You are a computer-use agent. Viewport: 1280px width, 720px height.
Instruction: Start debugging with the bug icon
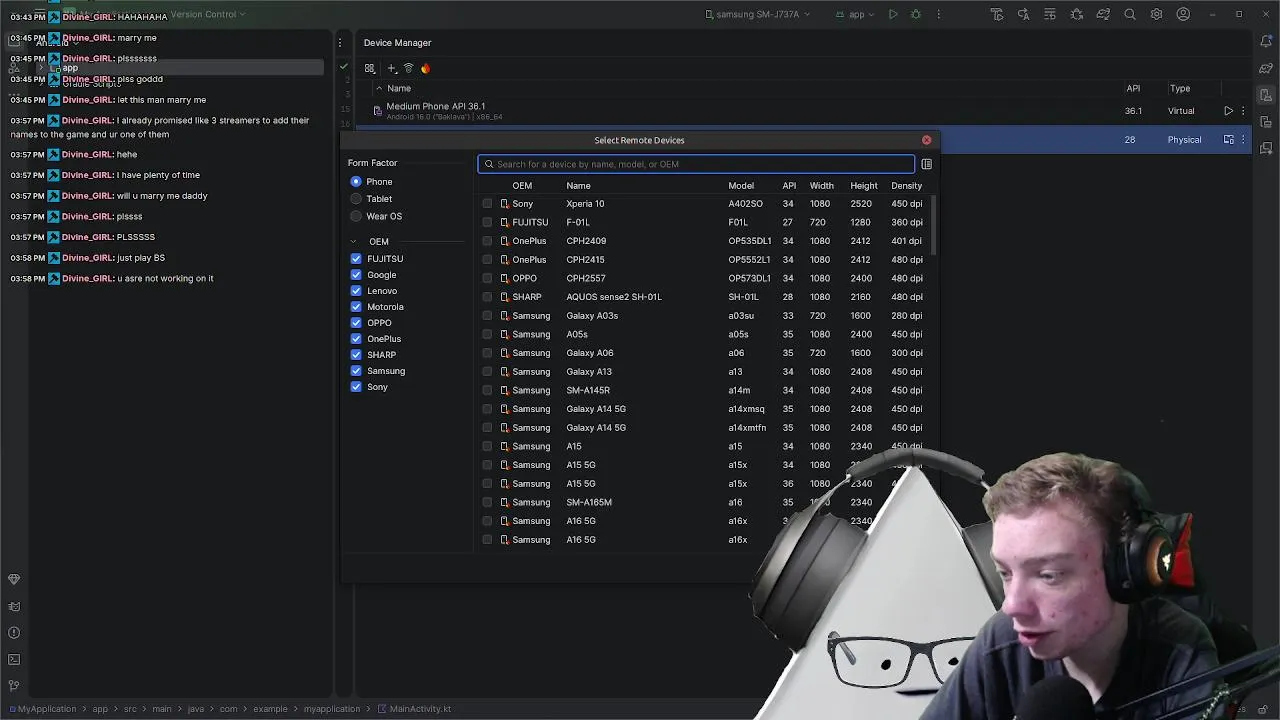(x=915, y=14)
